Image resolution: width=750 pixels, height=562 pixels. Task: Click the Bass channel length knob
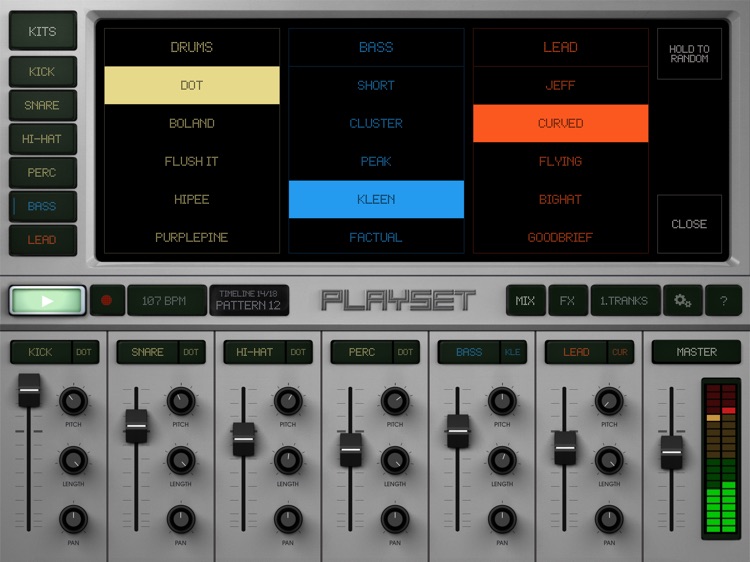[x=502, y=460]
